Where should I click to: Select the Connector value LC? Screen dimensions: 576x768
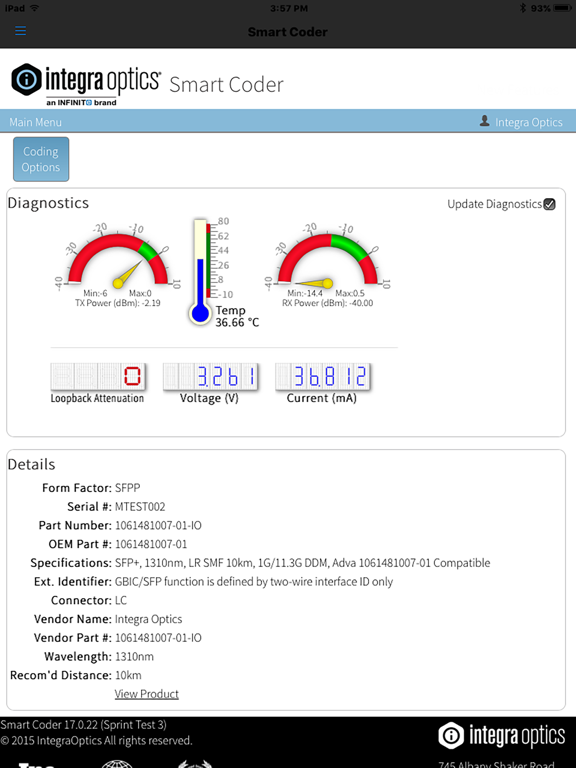(x=120, y=600)
